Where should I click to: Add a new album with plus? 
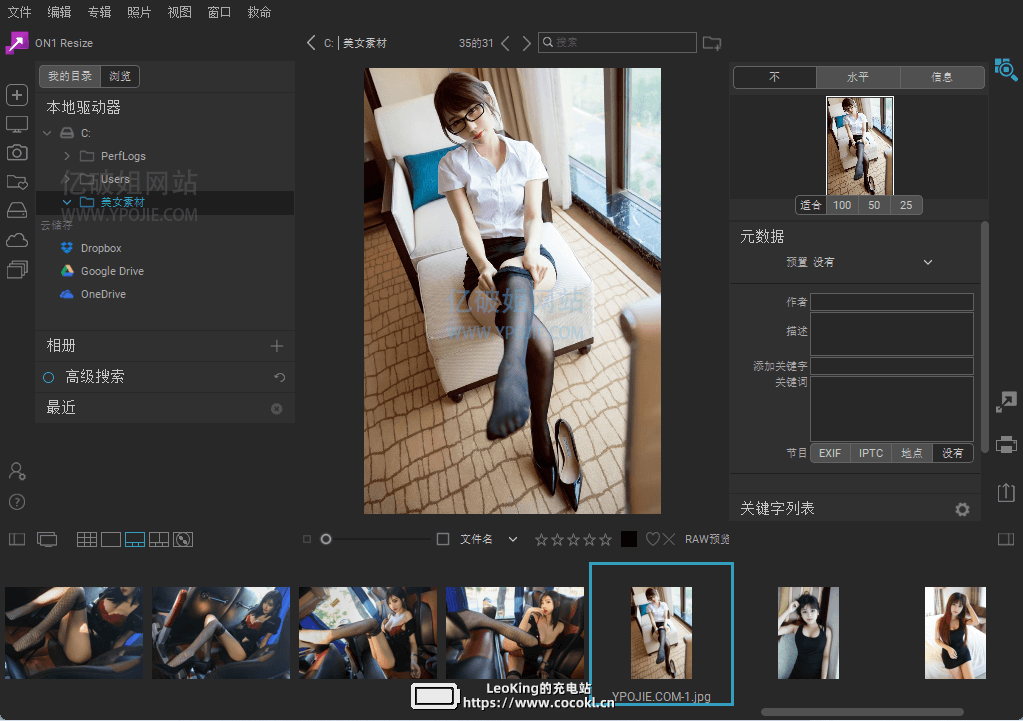(x=277, y=346)
